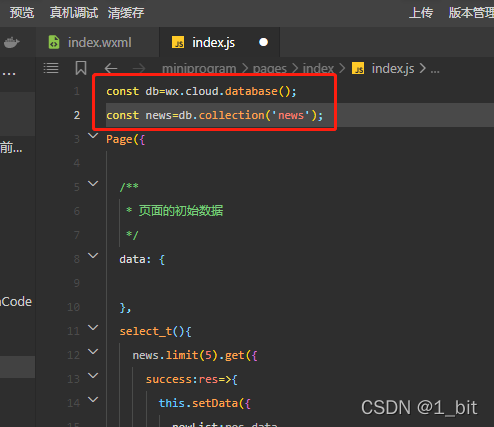Open the Docker whale sidebar icon

pyautogui.click(x=12, y=42)
